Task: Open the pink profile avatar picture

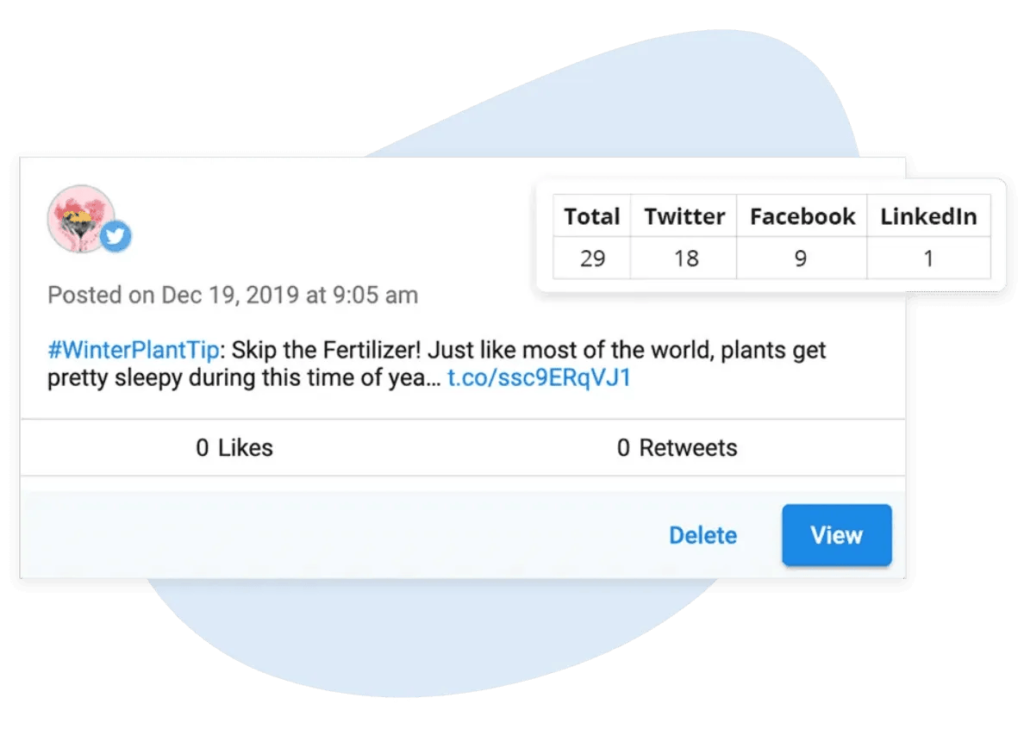Action: tap(79, 217)
